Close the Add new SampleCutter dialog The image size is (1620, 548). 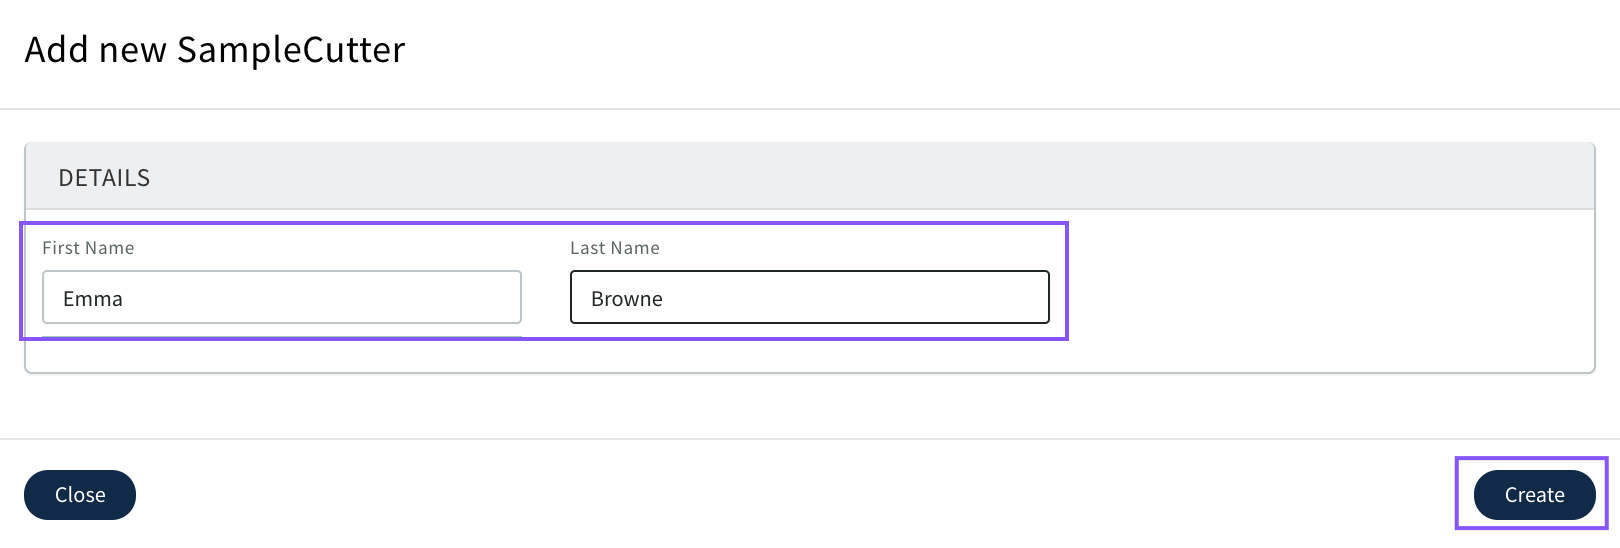pyautogui.click(x=80, y=495)
